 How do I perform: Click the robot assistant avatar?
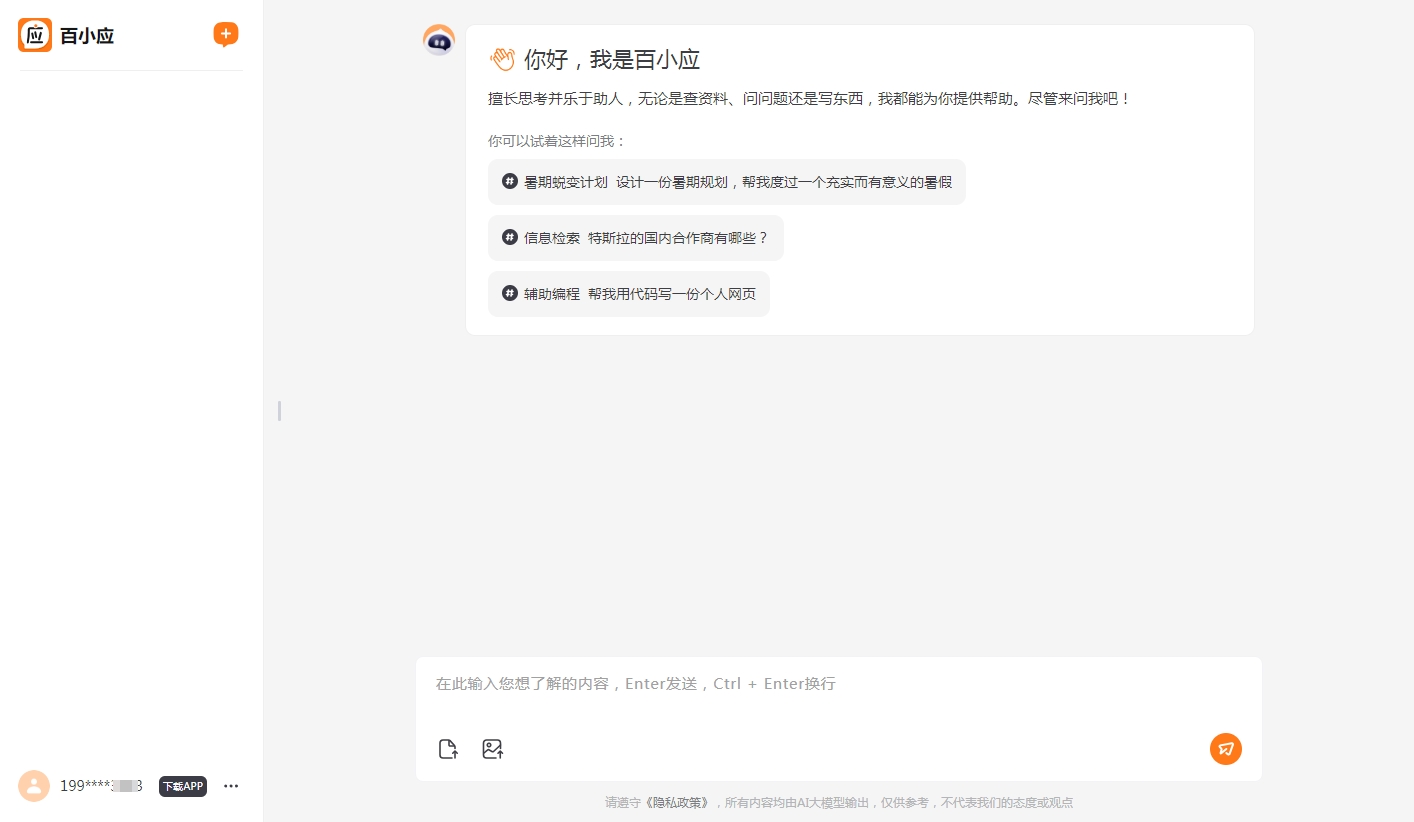(439, 41)
